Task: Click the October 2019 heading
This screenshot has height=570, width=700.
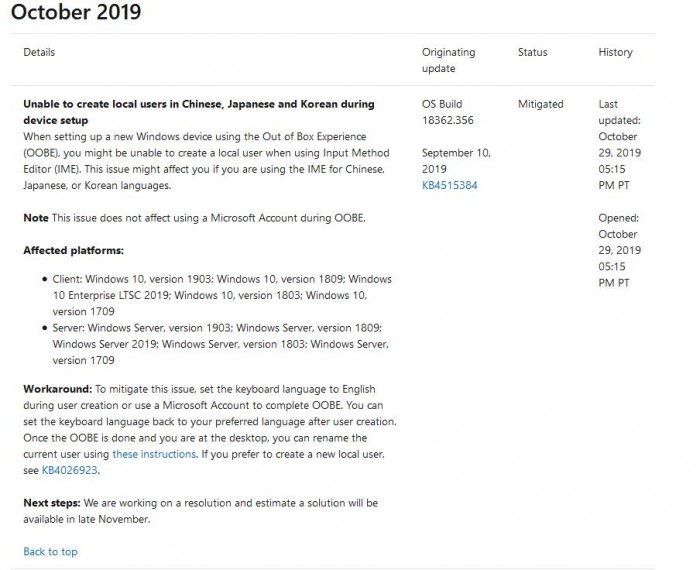Action: (76, 13)
